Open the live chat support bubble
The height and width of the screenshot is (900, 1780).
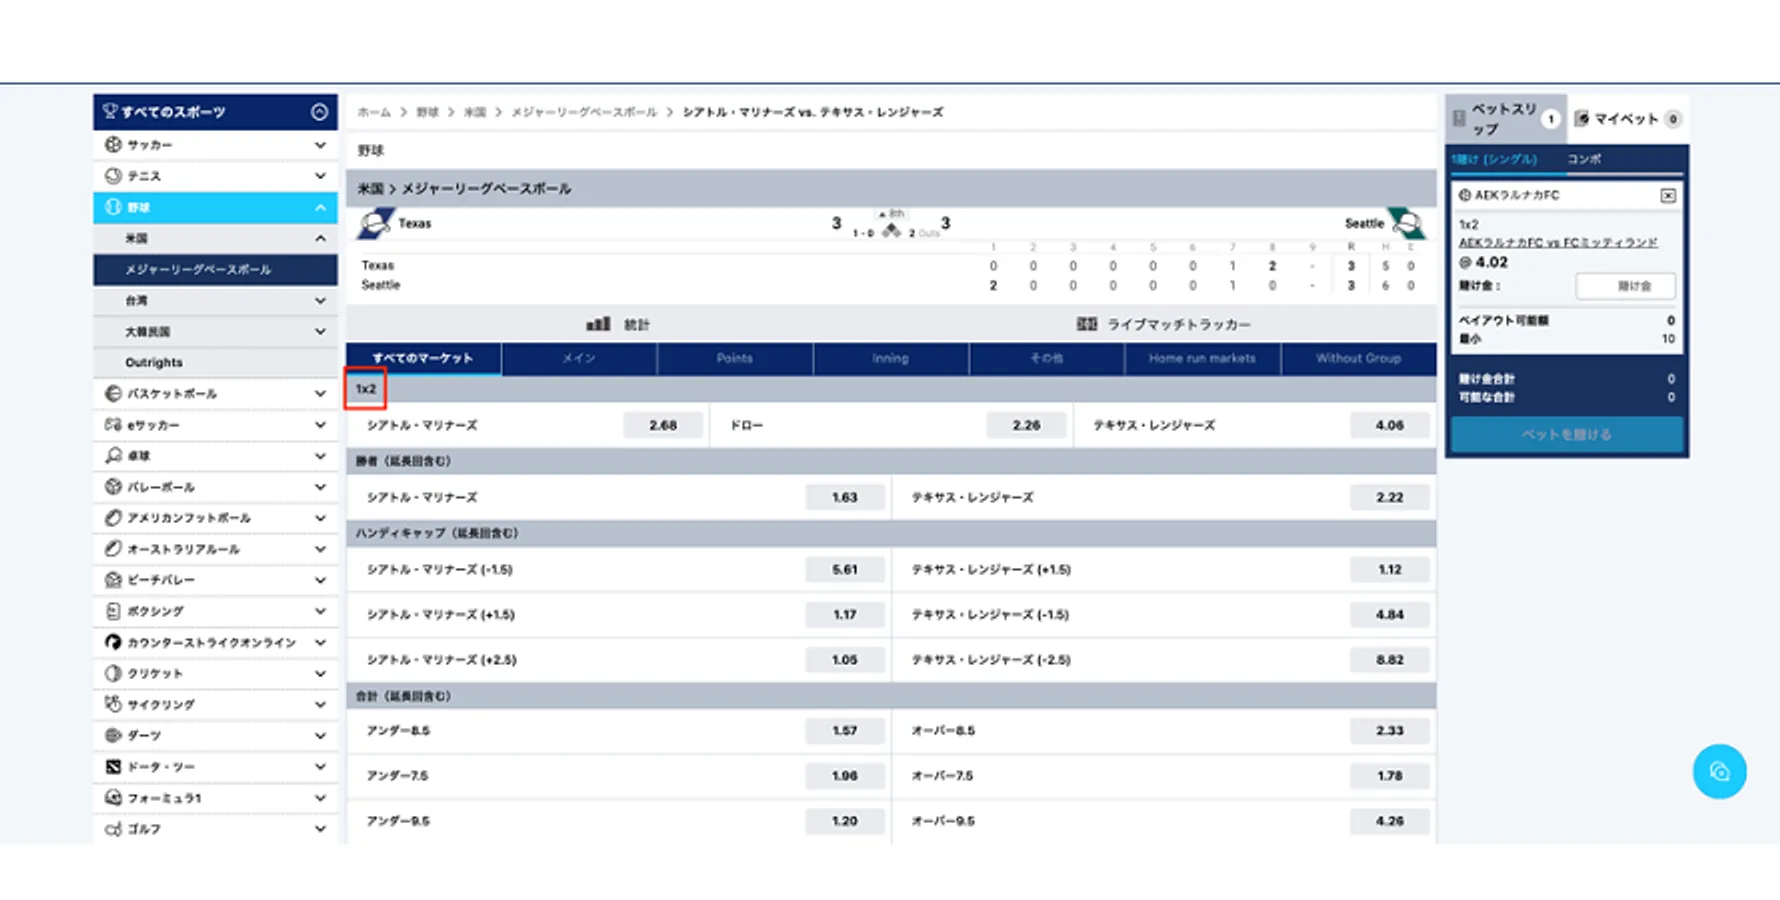pyautogui.click(x=1719, y=771)
